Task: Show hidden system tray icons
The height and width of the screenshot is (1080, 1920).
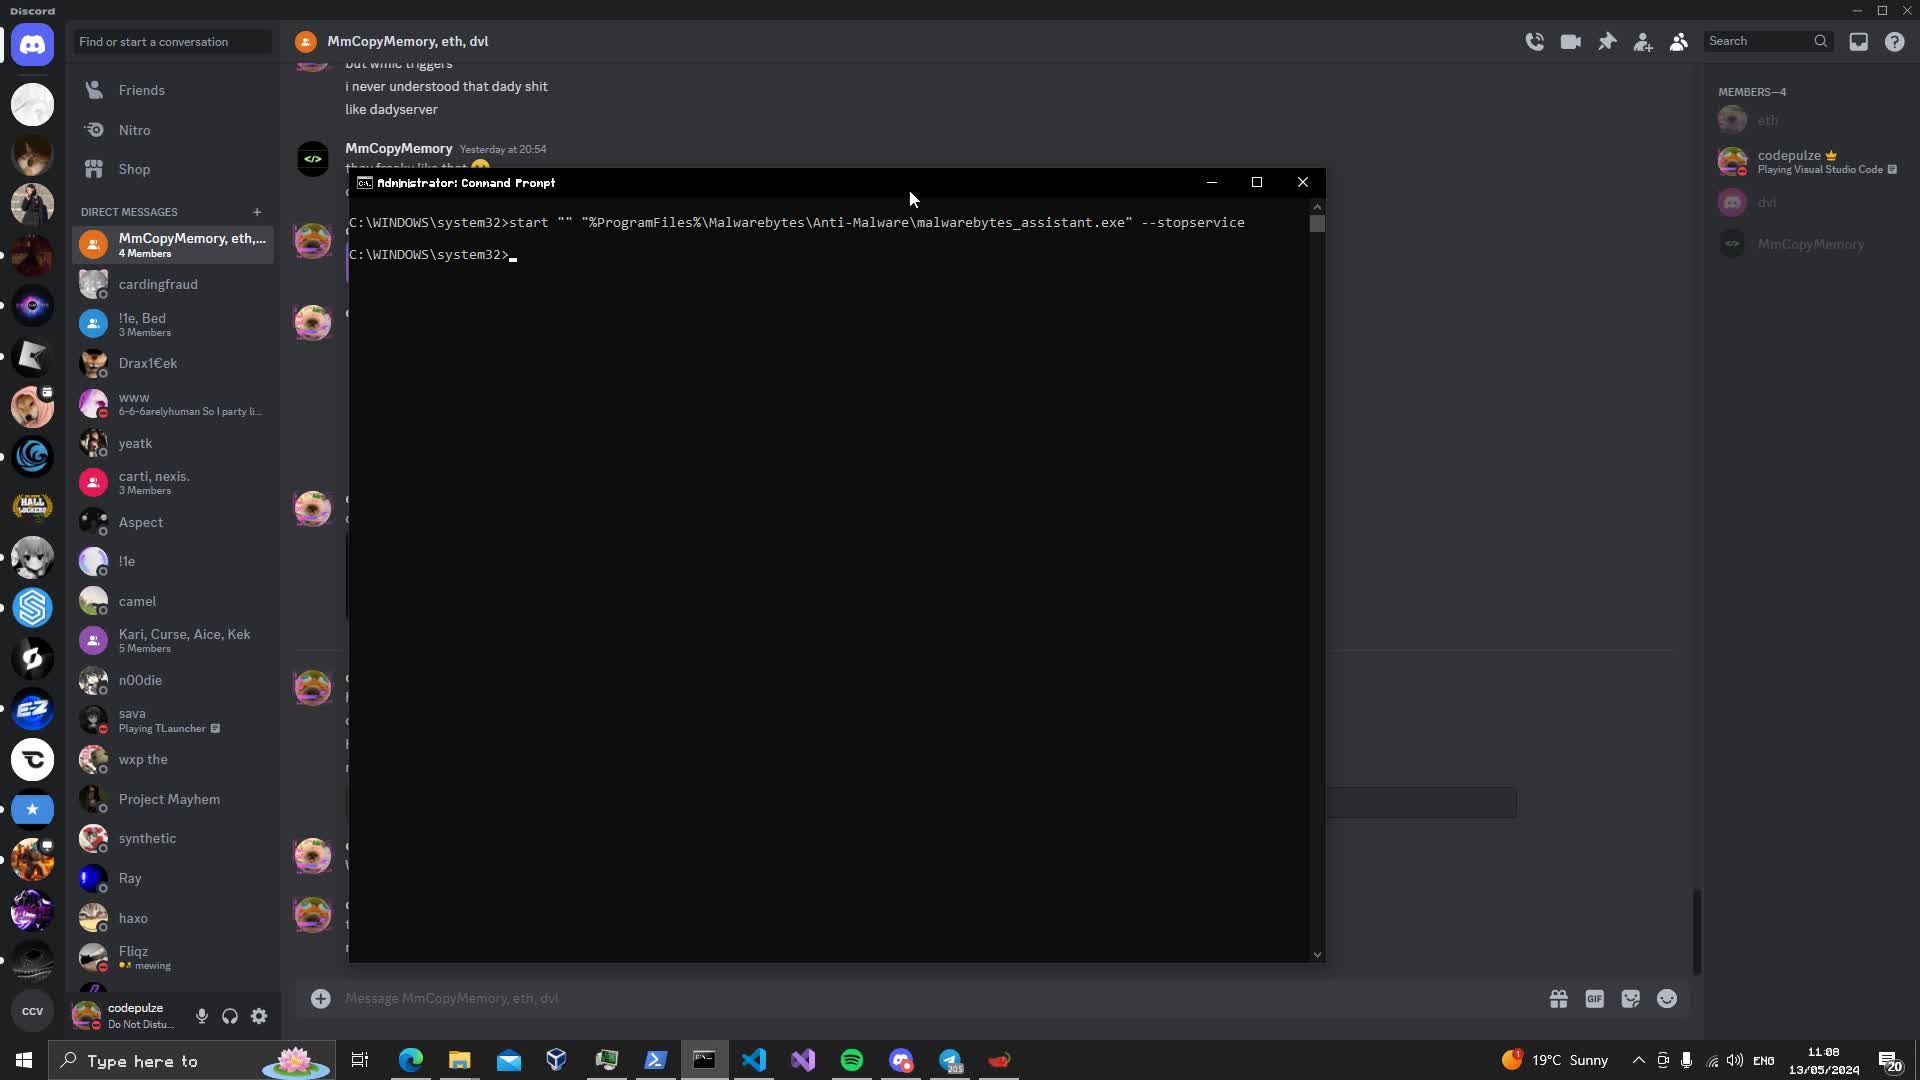Action: (x=1638, y=1060)
